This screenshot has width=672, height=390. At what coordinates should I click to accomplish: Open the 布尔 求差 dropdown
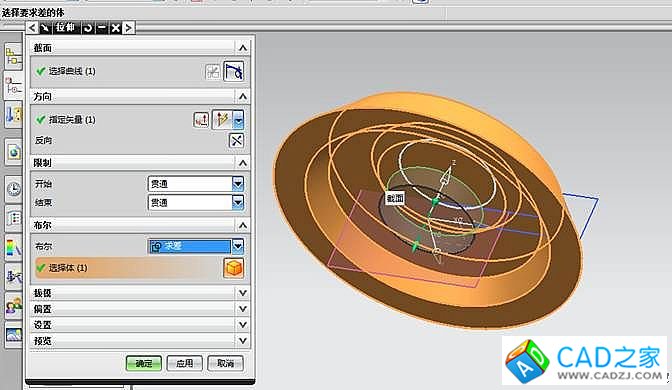pyautogui.click(x=237, y=246)
